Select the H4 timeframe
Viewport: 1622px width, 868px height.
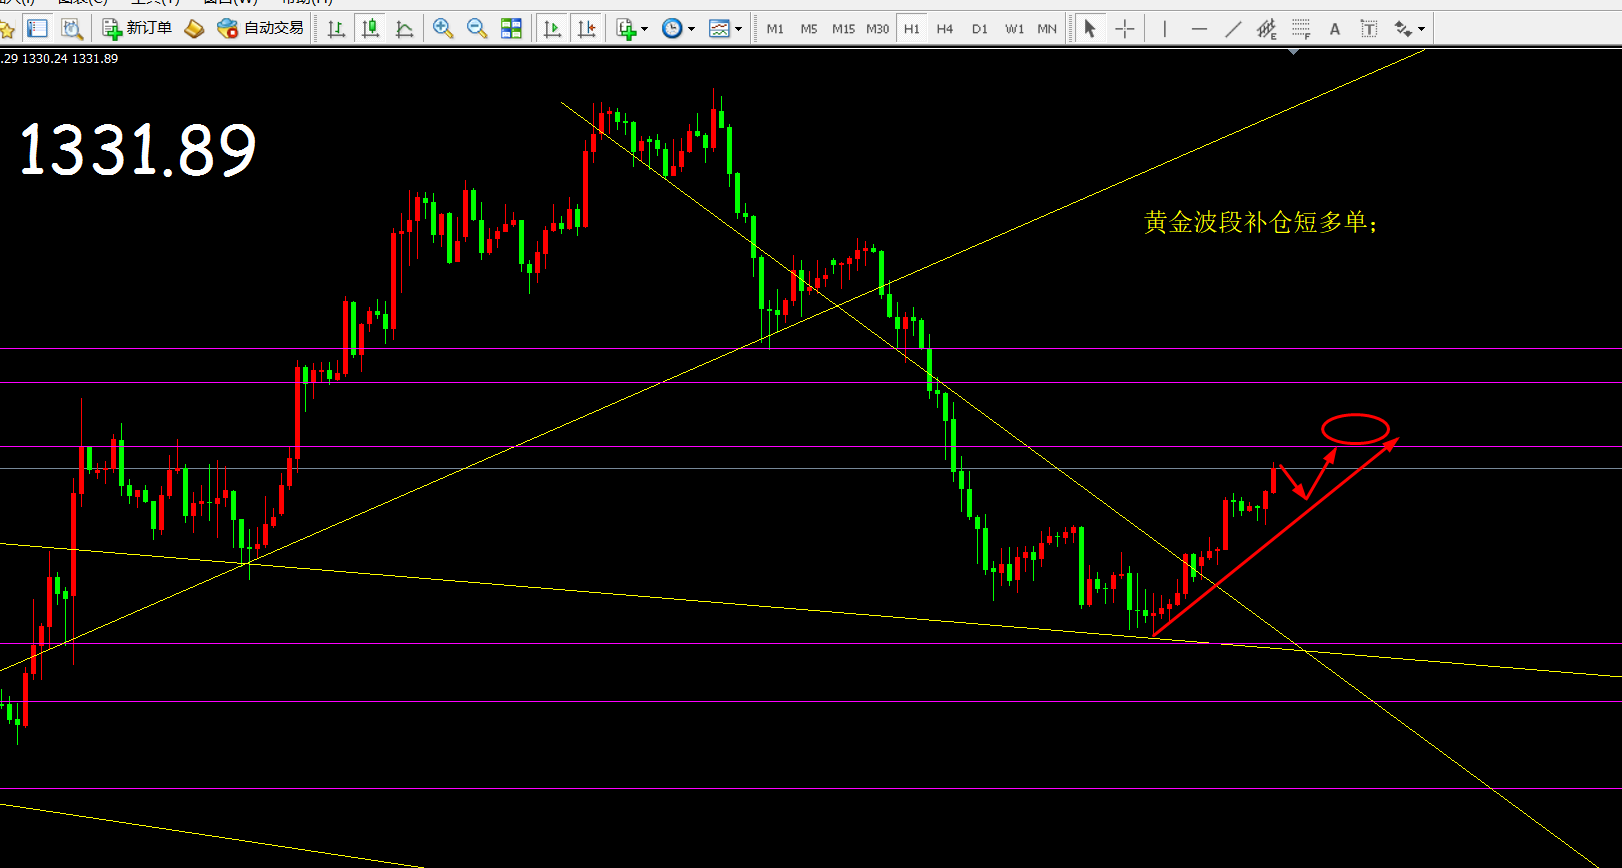(x=945, y=29)
